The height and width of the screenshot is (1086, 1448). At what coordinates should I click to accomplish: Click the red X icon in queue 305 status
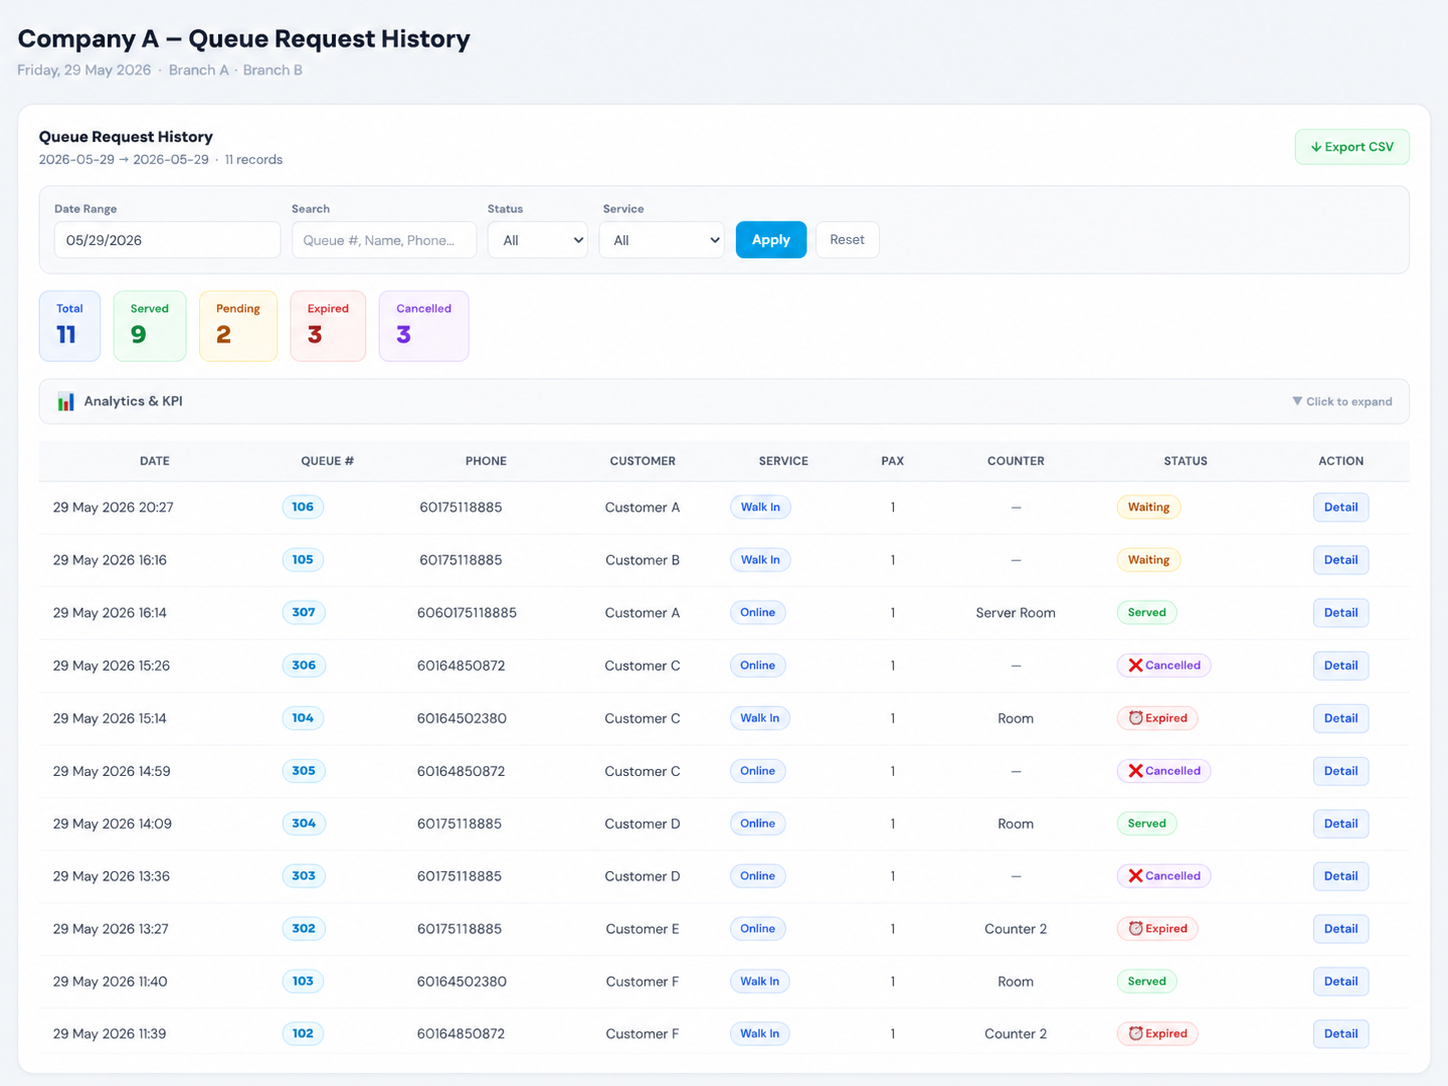click(x=1135, y=771)
